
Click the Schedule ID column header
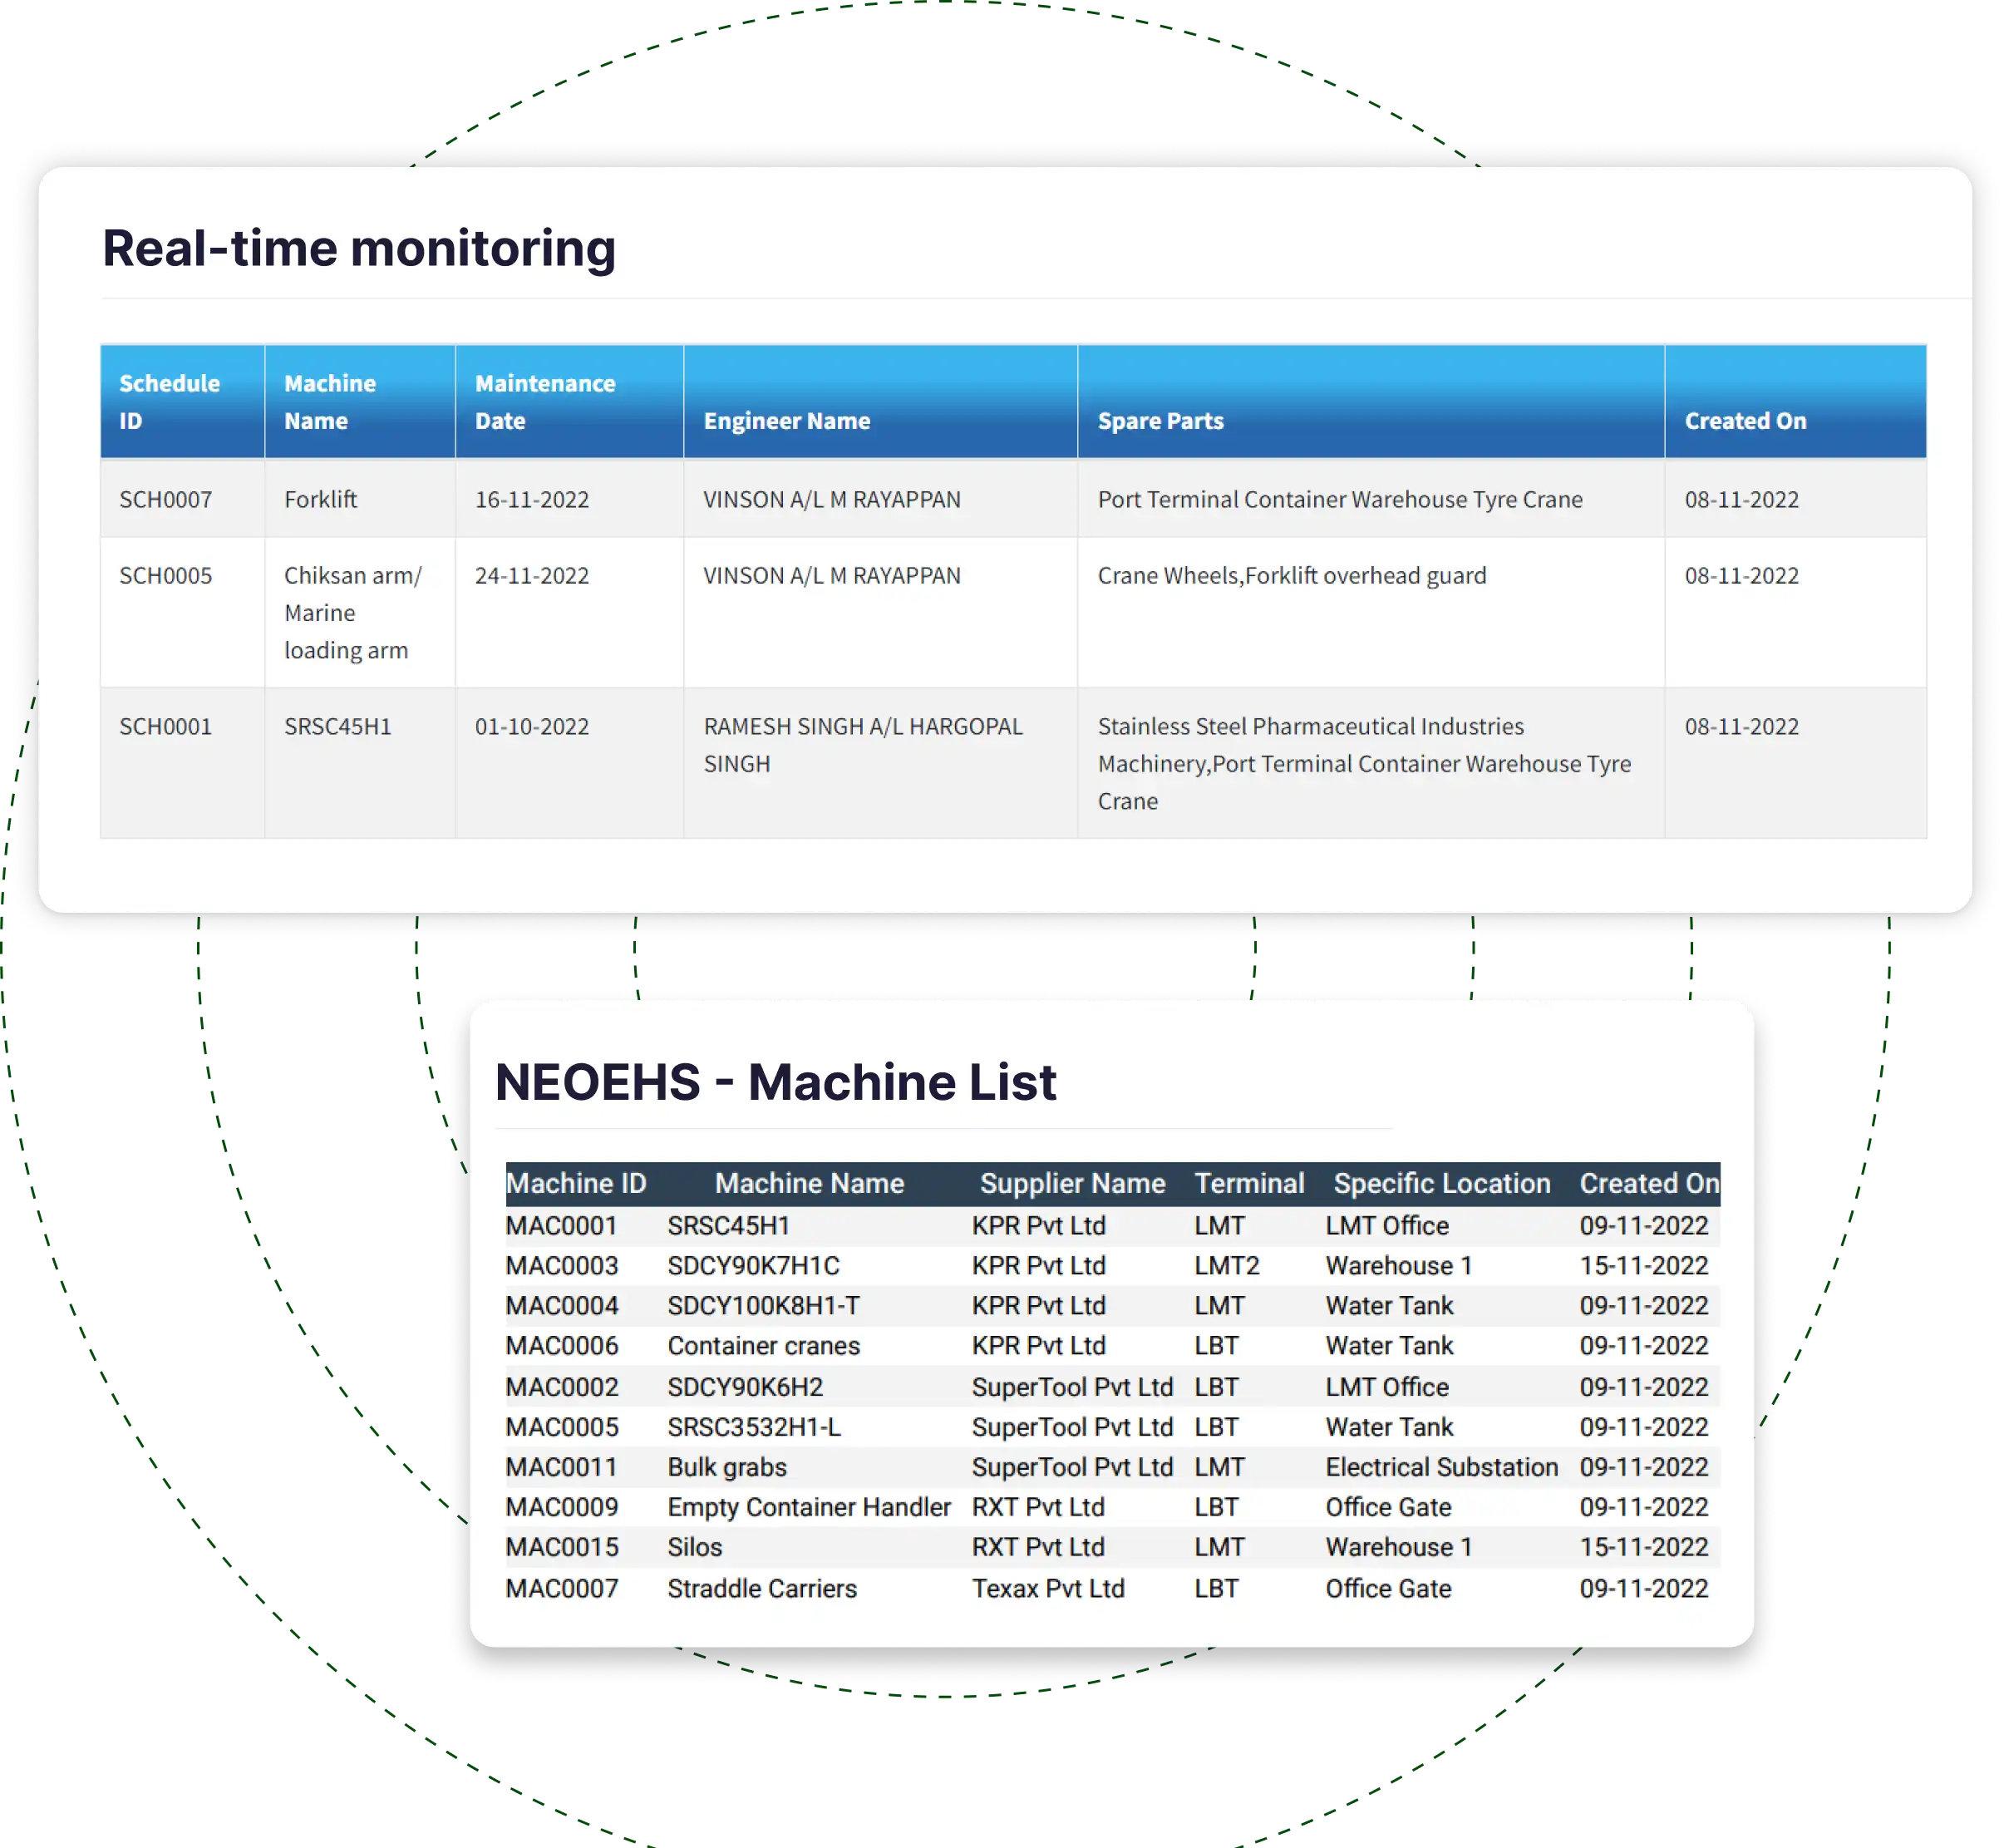click(x=182, y=402)
